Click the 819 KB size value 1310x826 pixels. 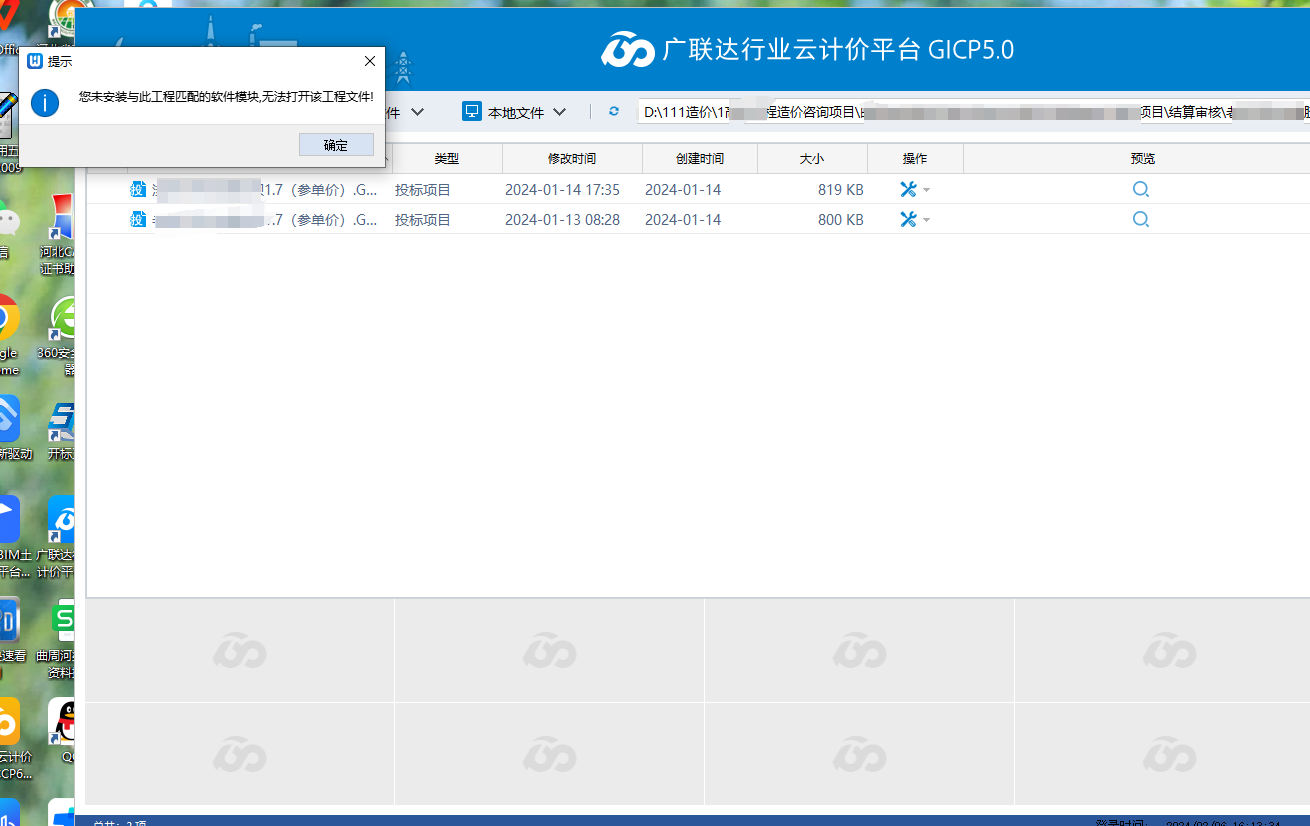[x=841, y=189]
